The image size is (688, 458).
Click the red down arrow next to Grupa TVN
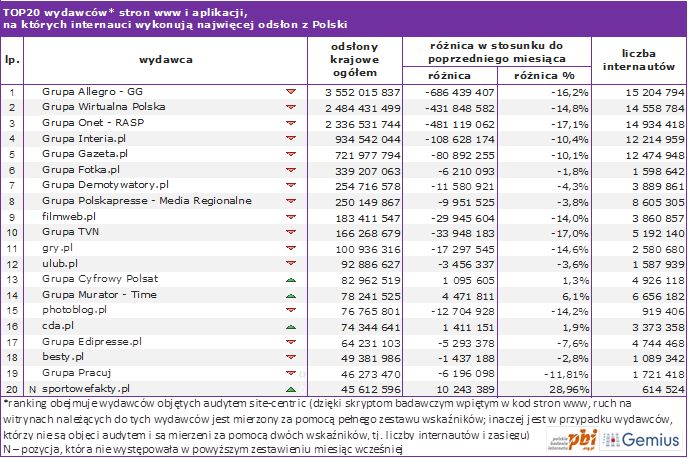click(x=291, y=232)
